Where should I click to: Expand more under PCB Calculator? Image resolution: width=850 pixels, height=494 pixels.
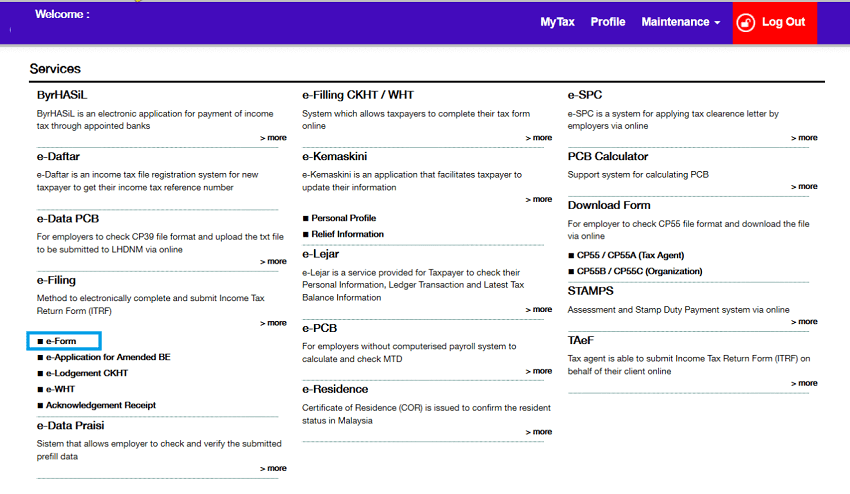[x=804, y=186]
